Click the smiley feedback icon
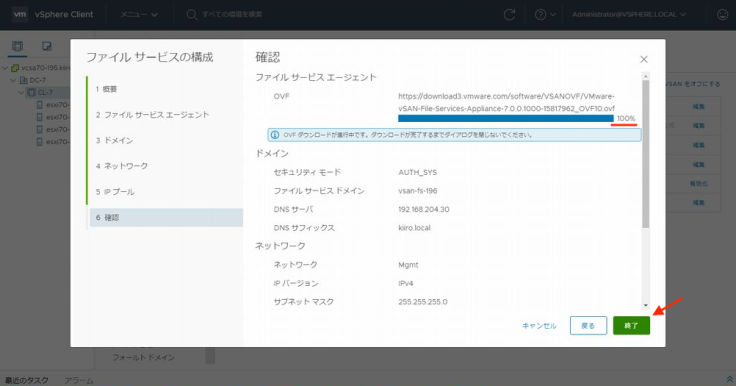 tap(722, 15)
